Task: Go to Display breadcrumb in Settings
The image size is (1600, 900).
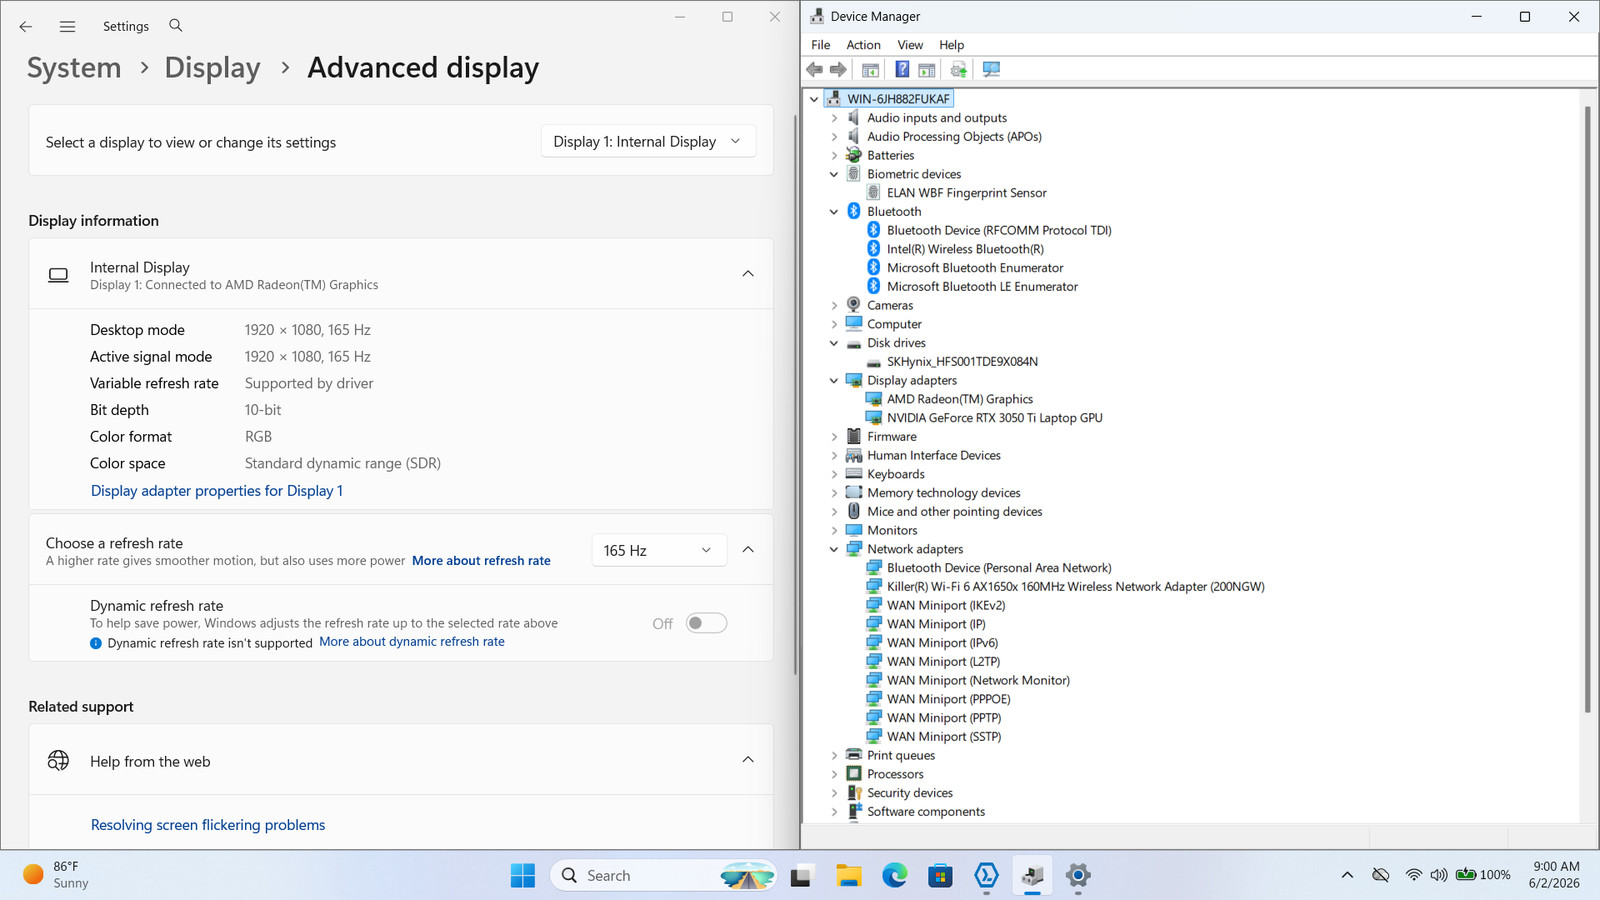Action: [212, 67]
